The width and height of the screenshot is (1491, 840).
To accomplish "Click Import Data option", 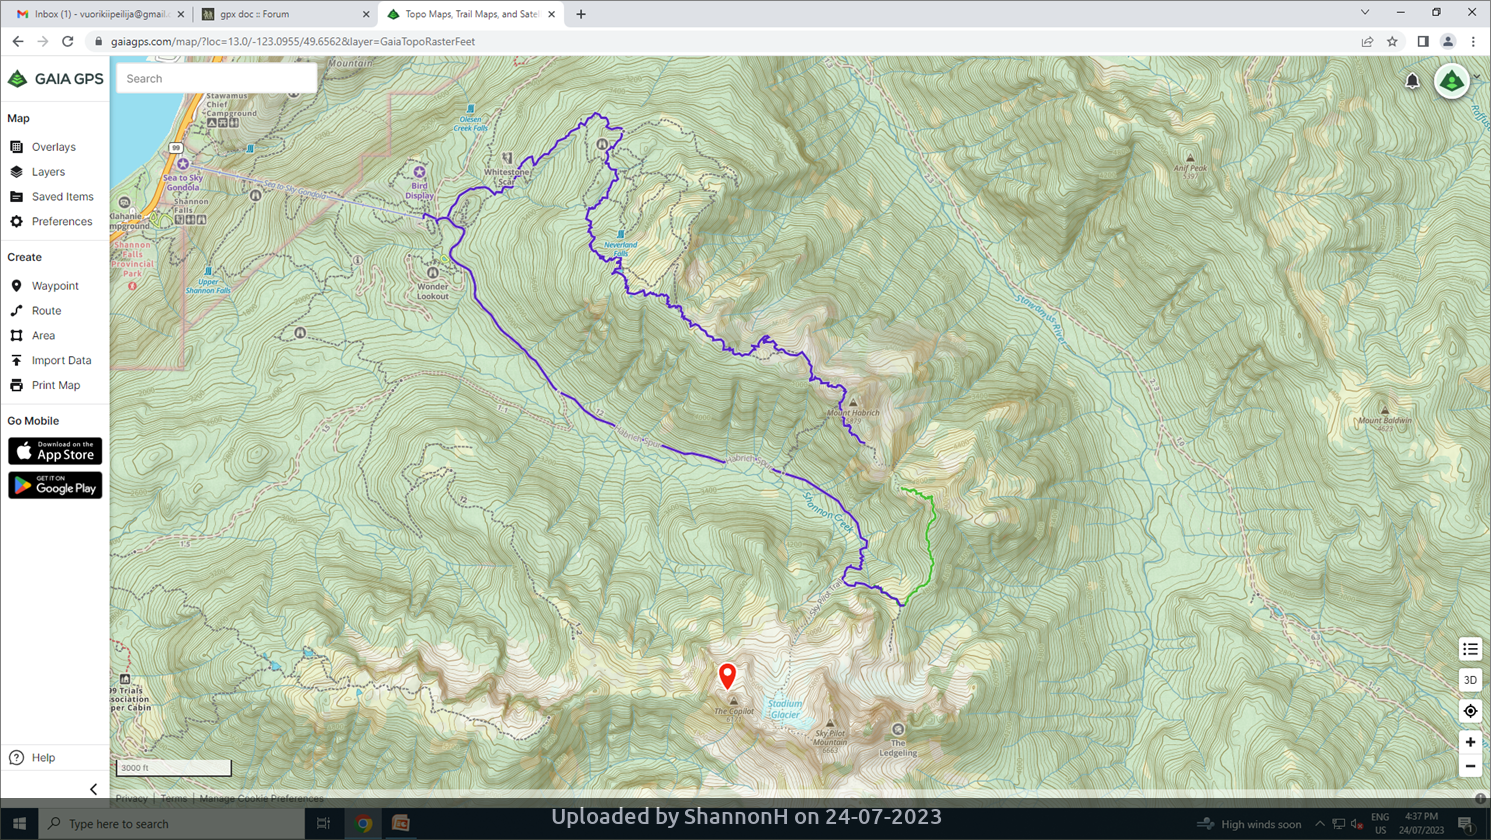I will [x=60, y=361].
